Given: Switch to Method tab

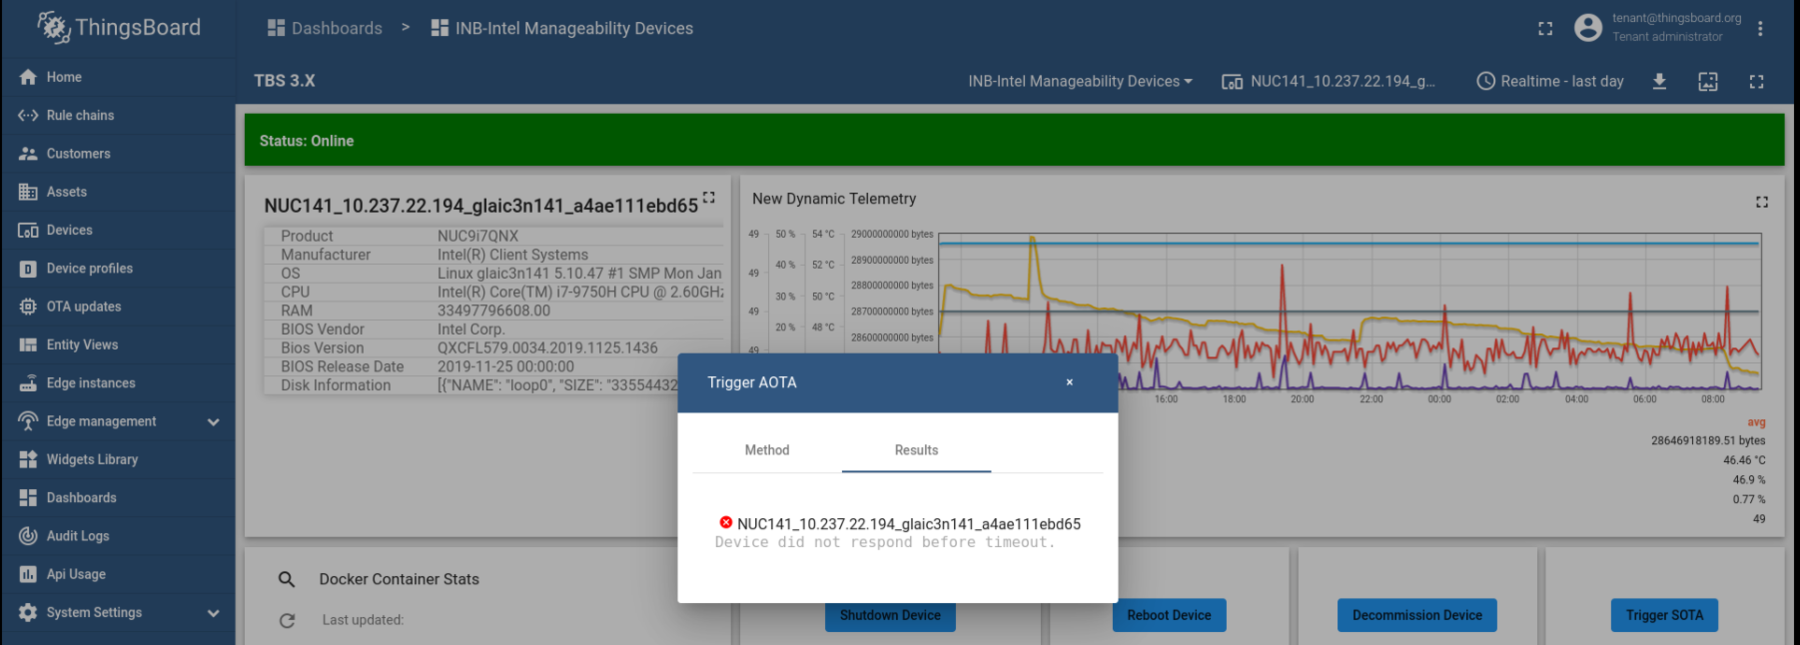Looking at the screenshot, I should pyautogui.click(x=767, y=450).
